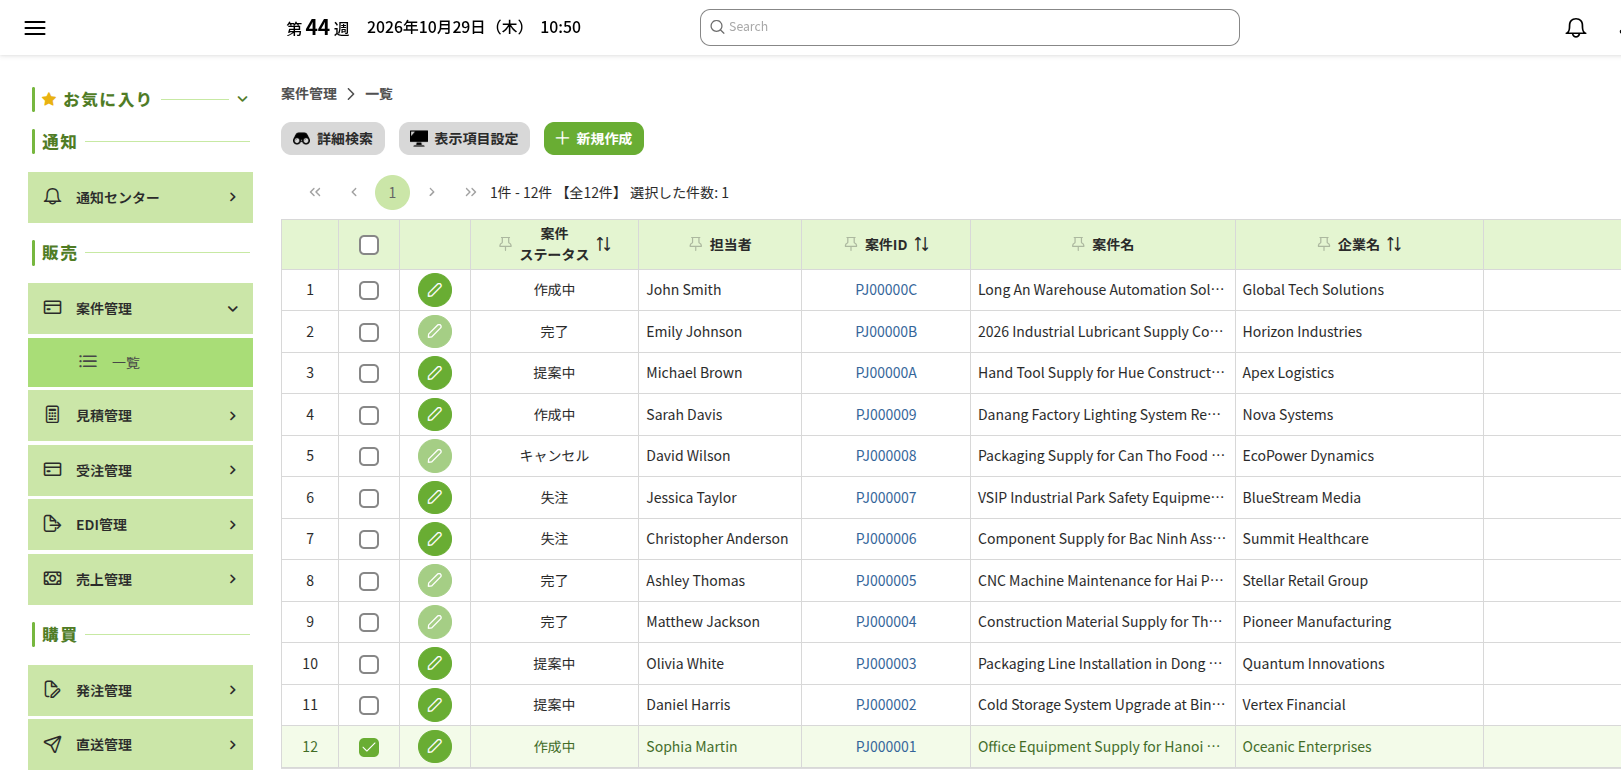Collapse the お気に入り section chevron
Image resolution: width=1621 pixels, height=772 pixels.
(242, 99)
